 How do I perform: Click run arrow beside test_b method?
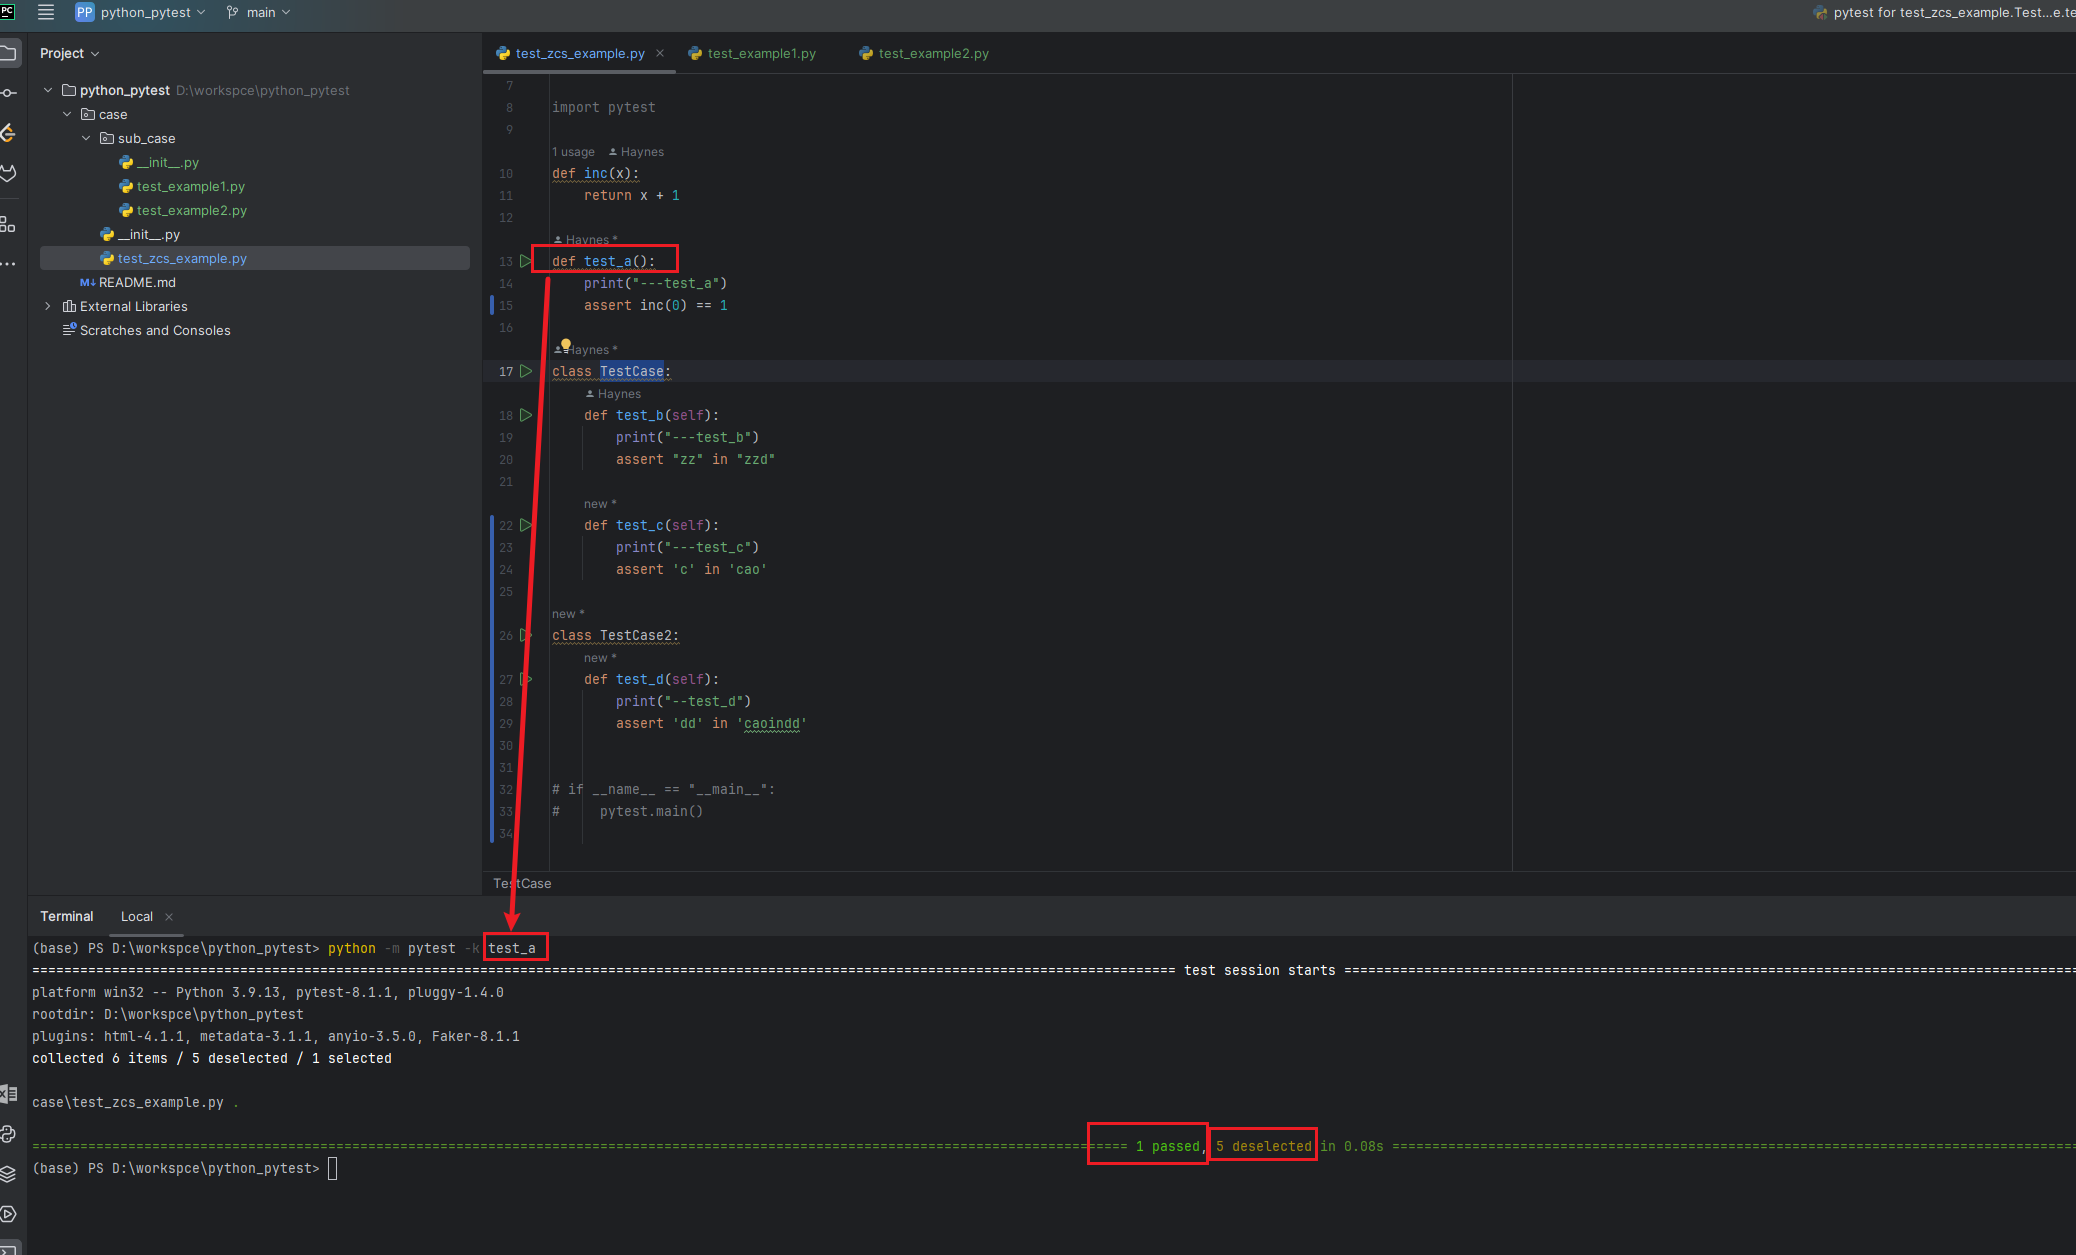pos(526,415)
